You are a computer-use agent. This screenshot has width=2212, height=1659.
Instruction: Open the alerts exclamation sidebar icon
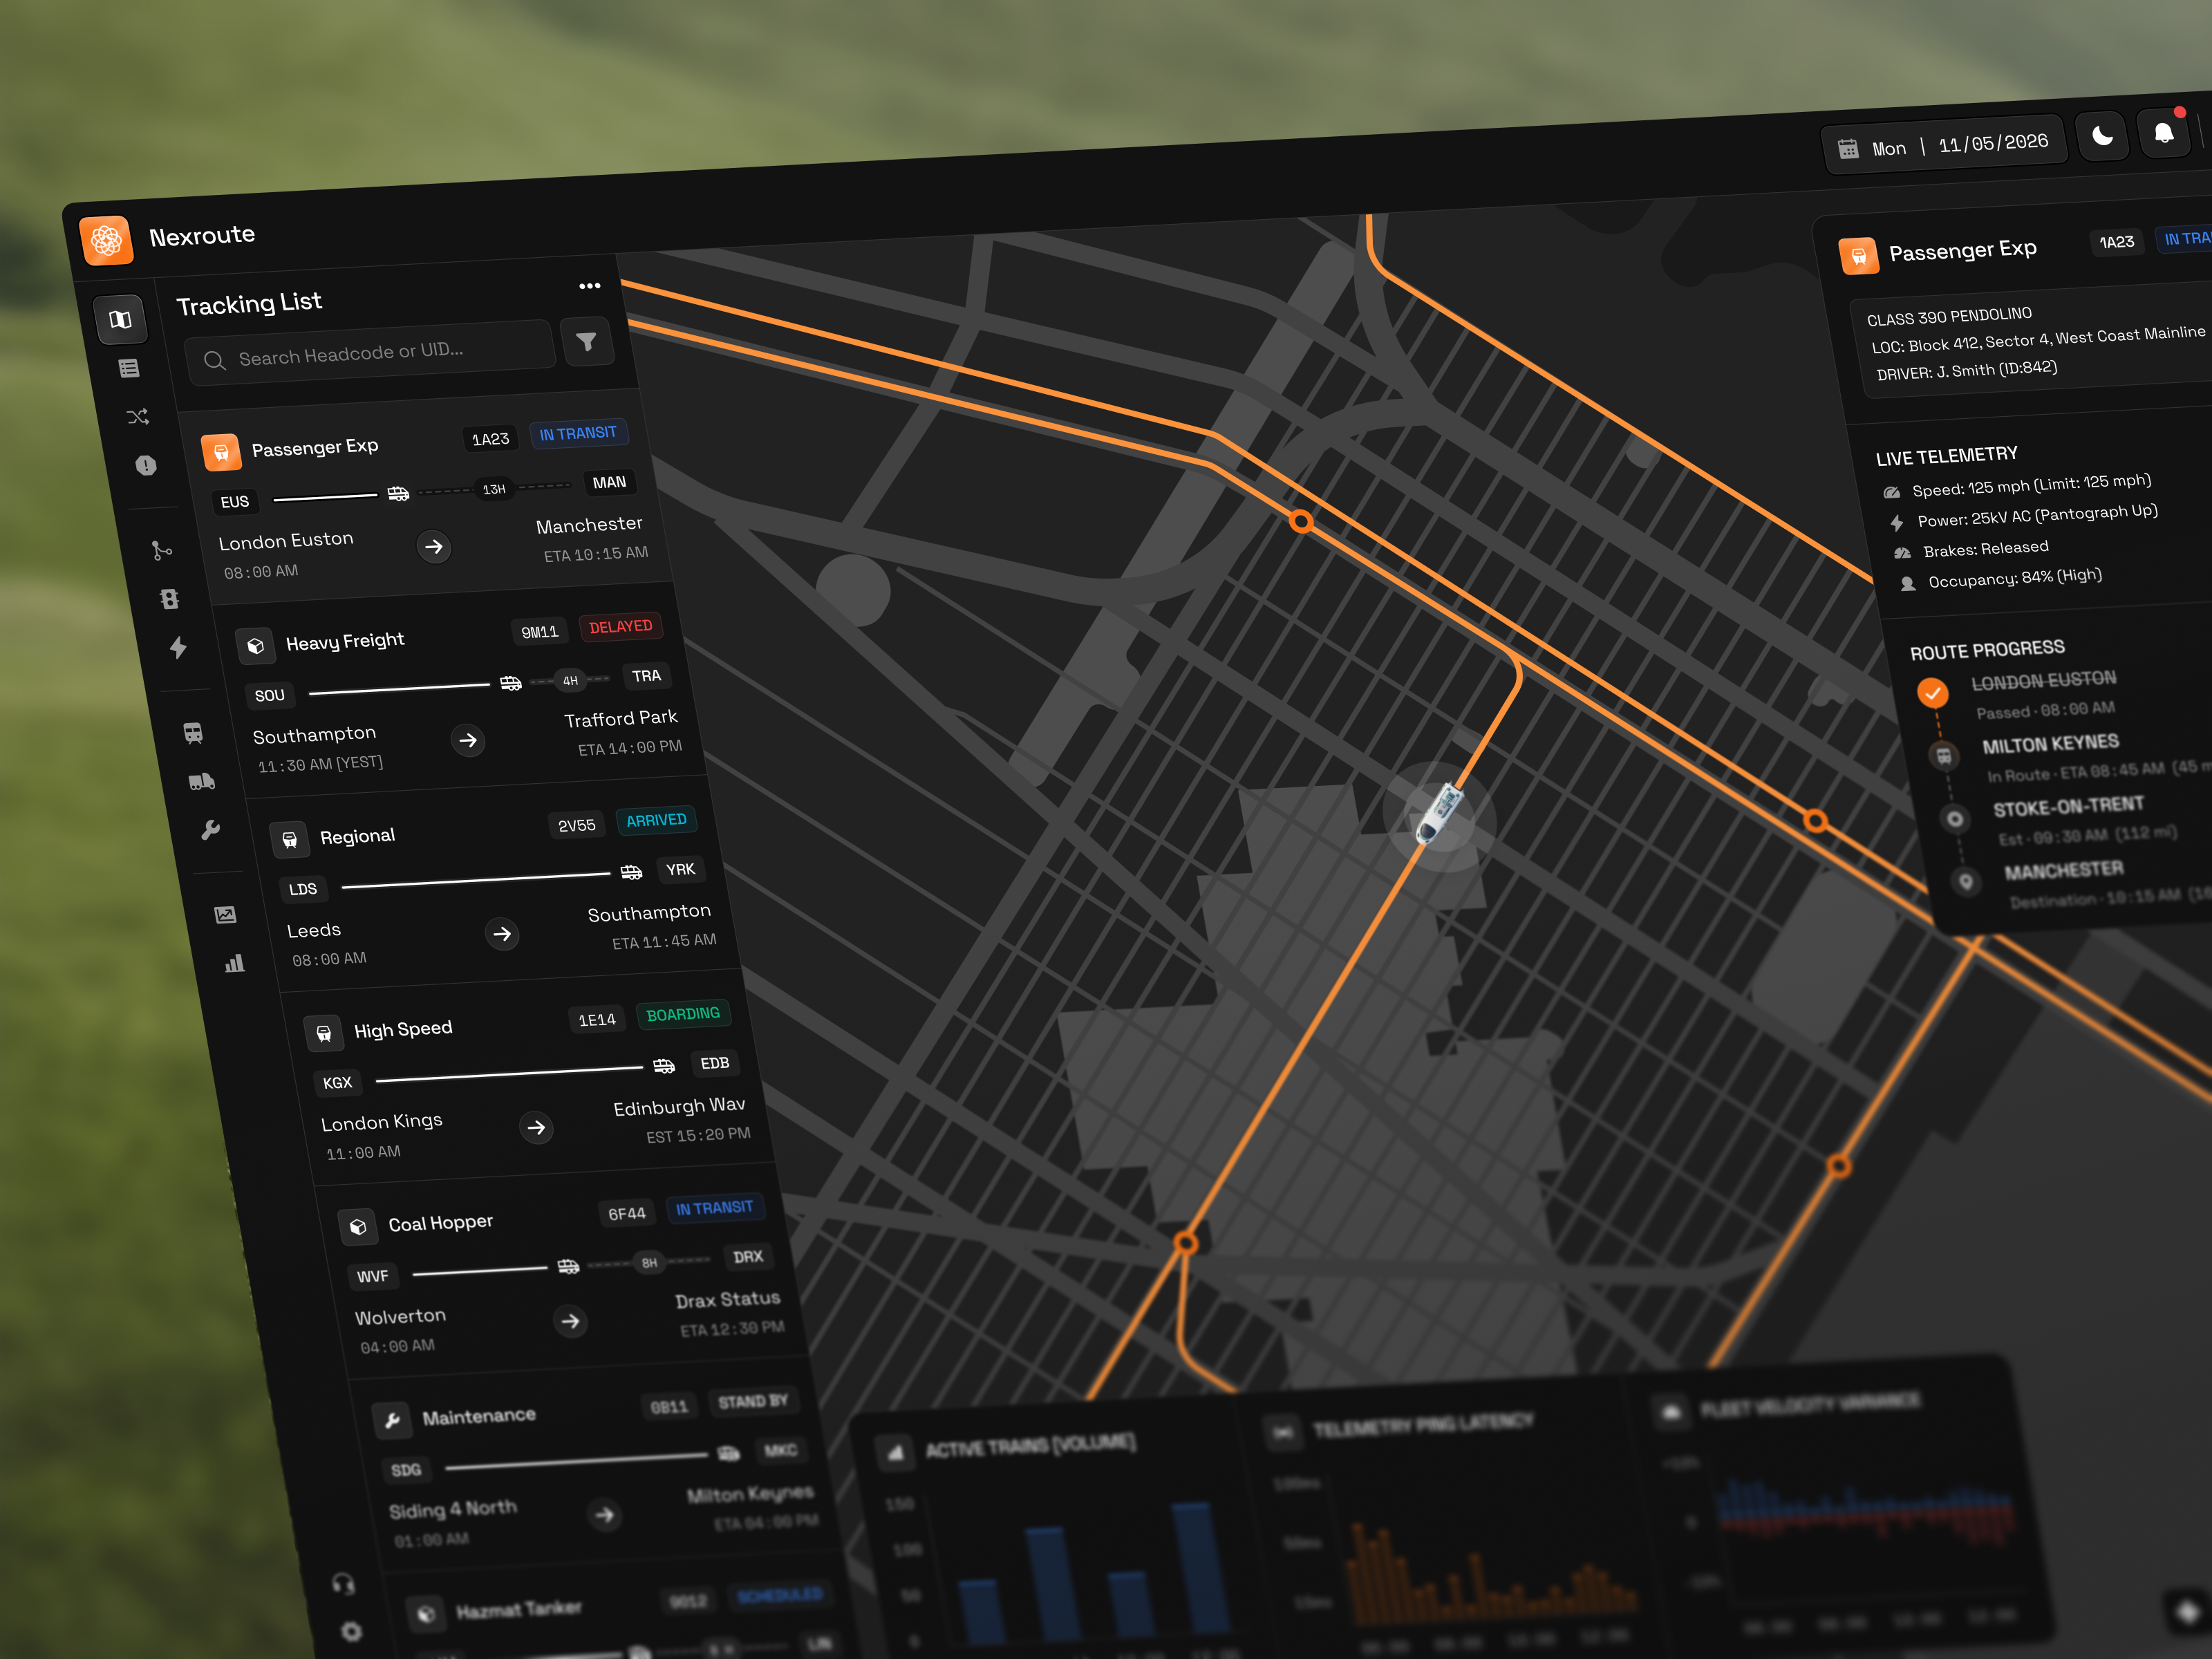click(146, 465)
